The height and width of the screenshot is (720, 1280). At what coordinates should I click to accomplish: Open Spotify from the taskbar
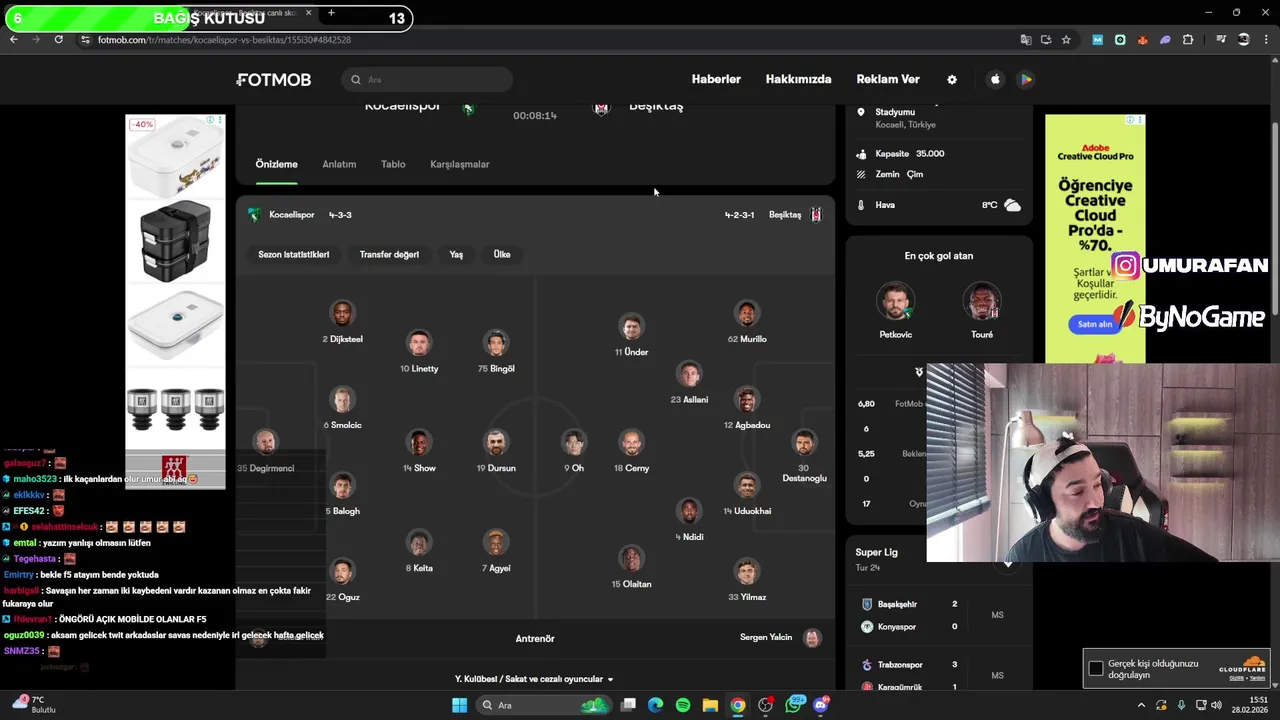coord(682,705)
